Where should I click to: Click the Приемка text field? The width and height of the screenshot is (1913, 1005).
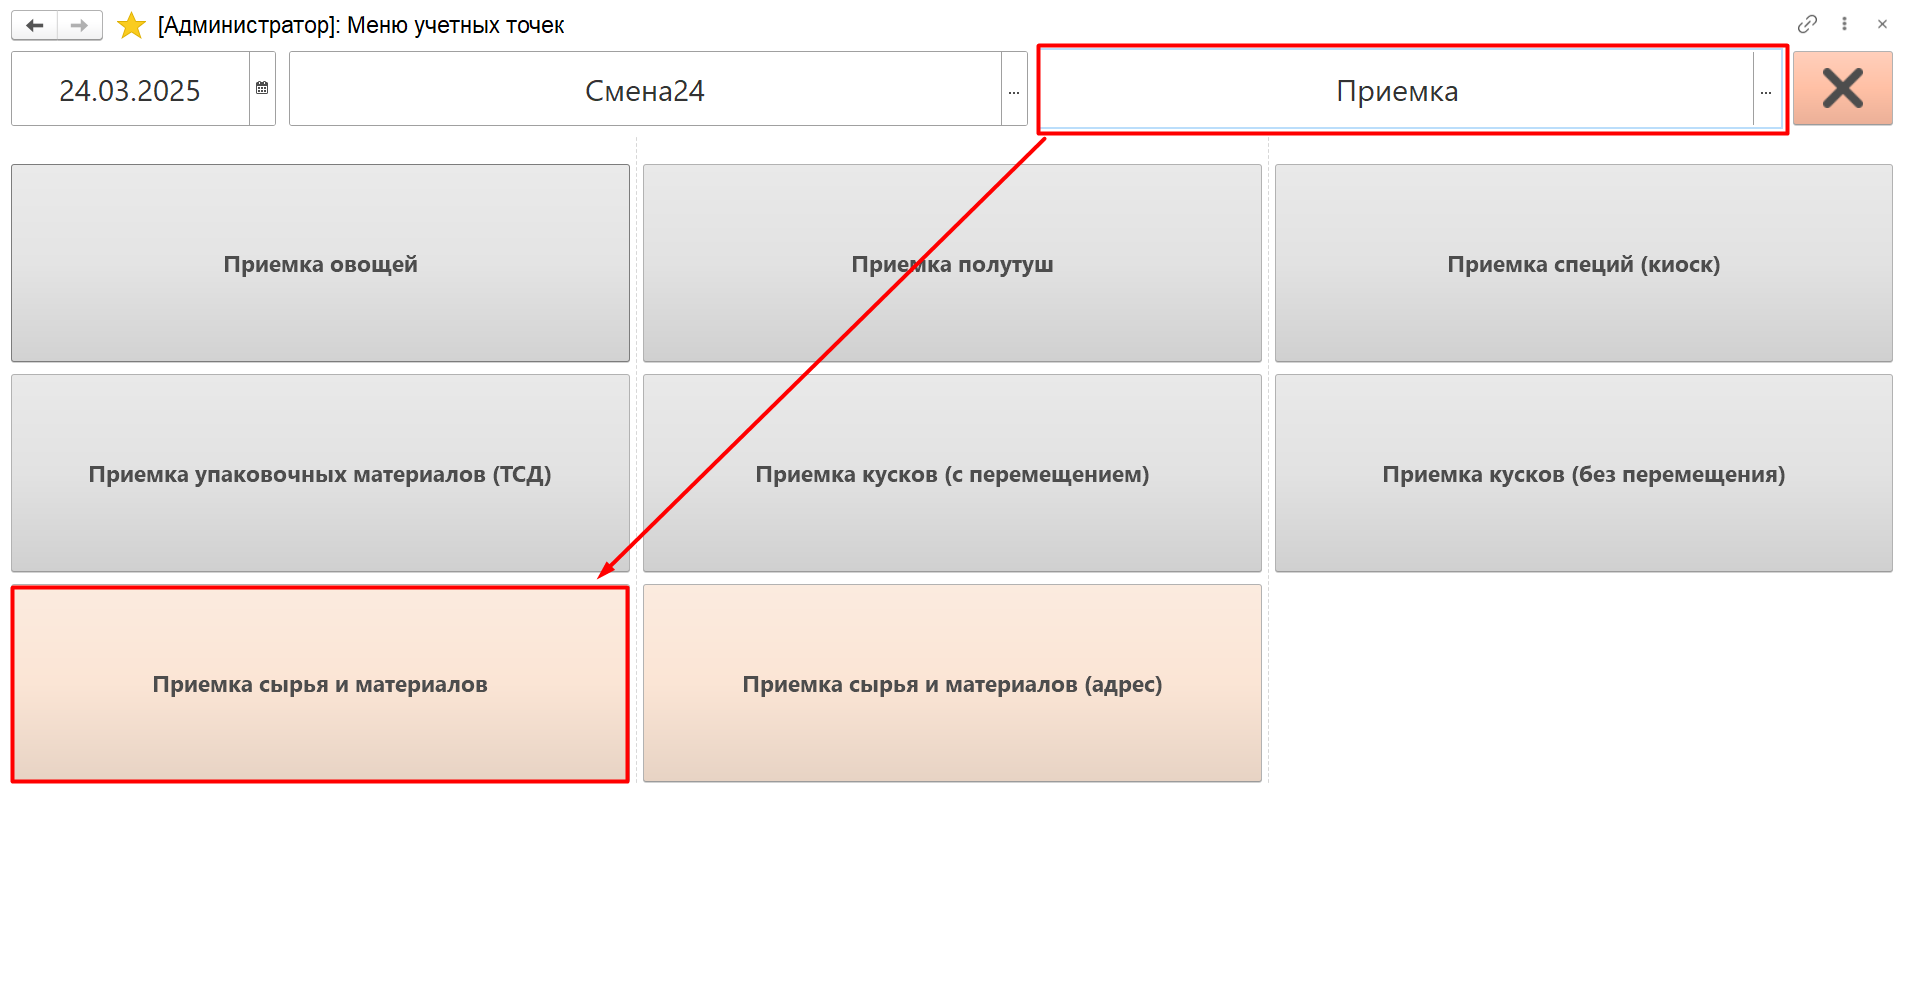click(x=1396, y=90)
